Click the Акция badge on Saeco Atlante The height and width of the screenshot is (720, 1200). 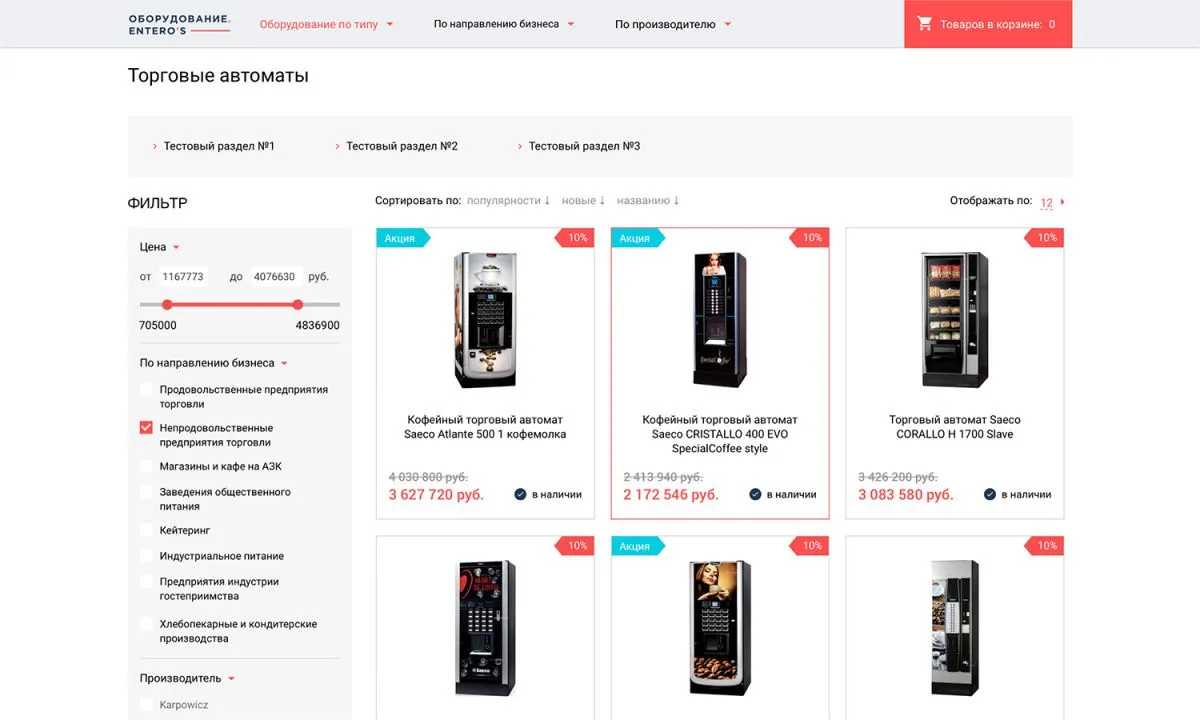click(x=402, y=238)
